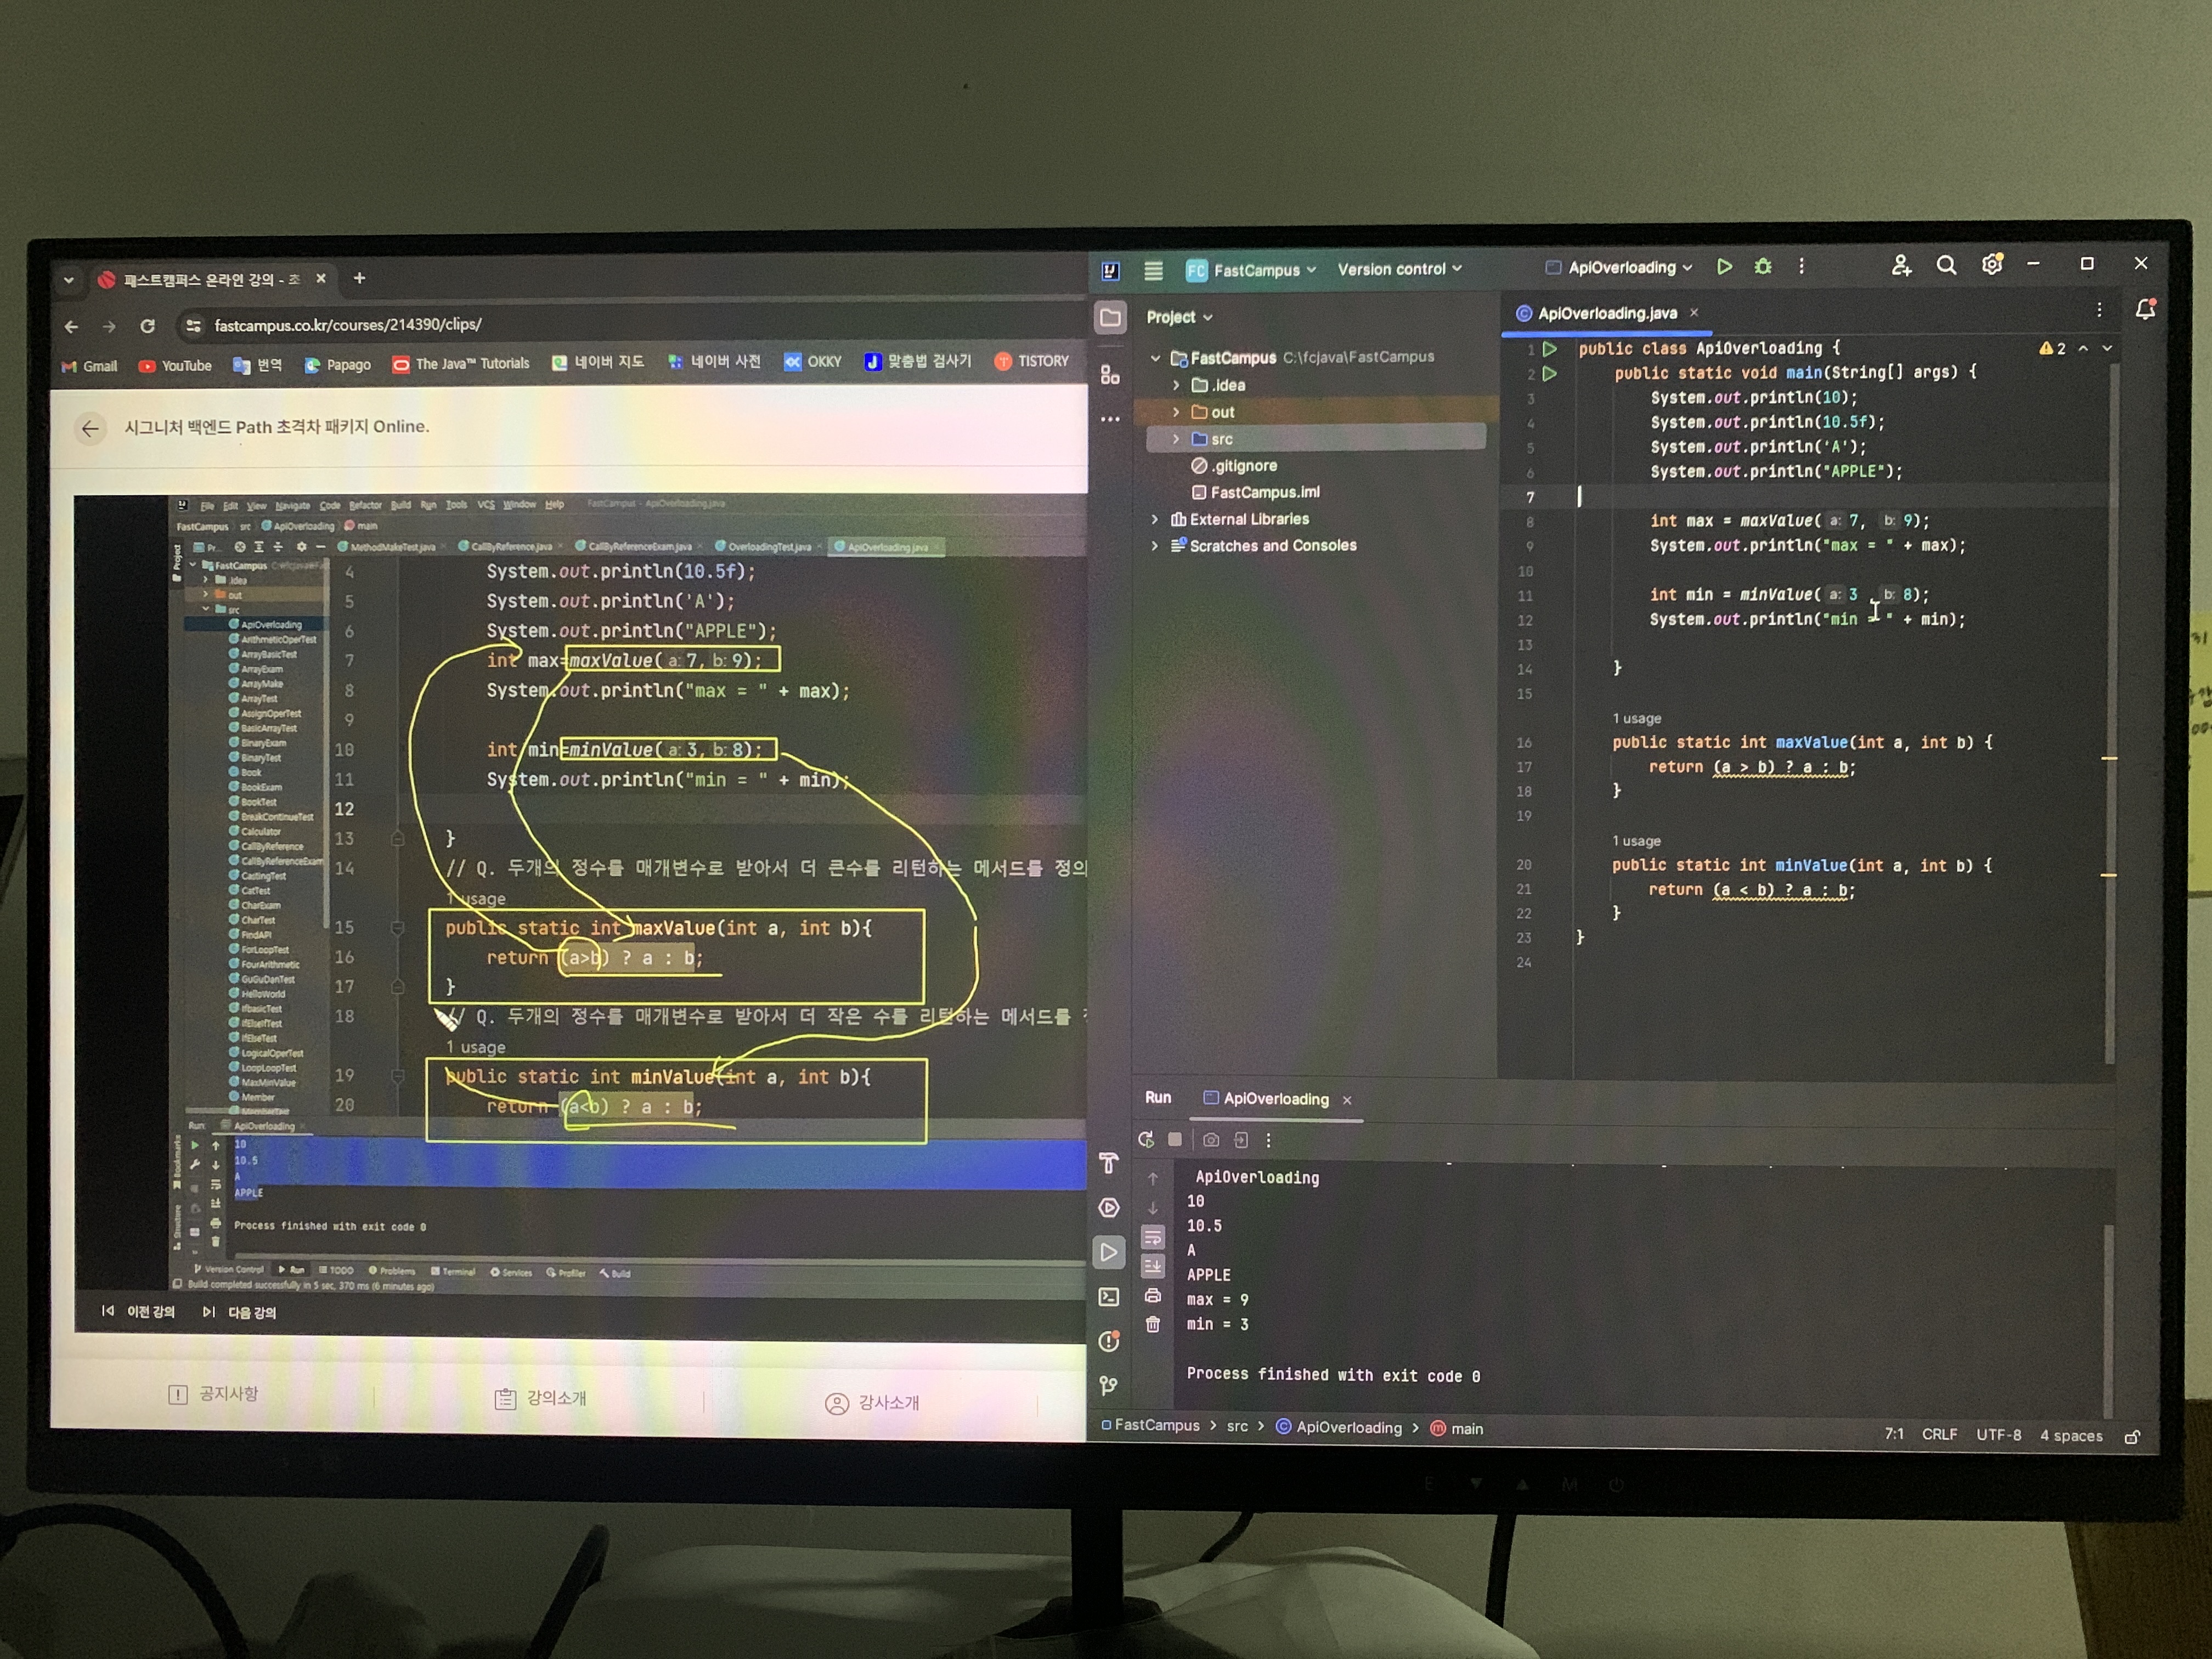Viewport: 2212px width, 1659px height.
Task: Open the Notifications bell icon
Action: [x=2144, y=311]
